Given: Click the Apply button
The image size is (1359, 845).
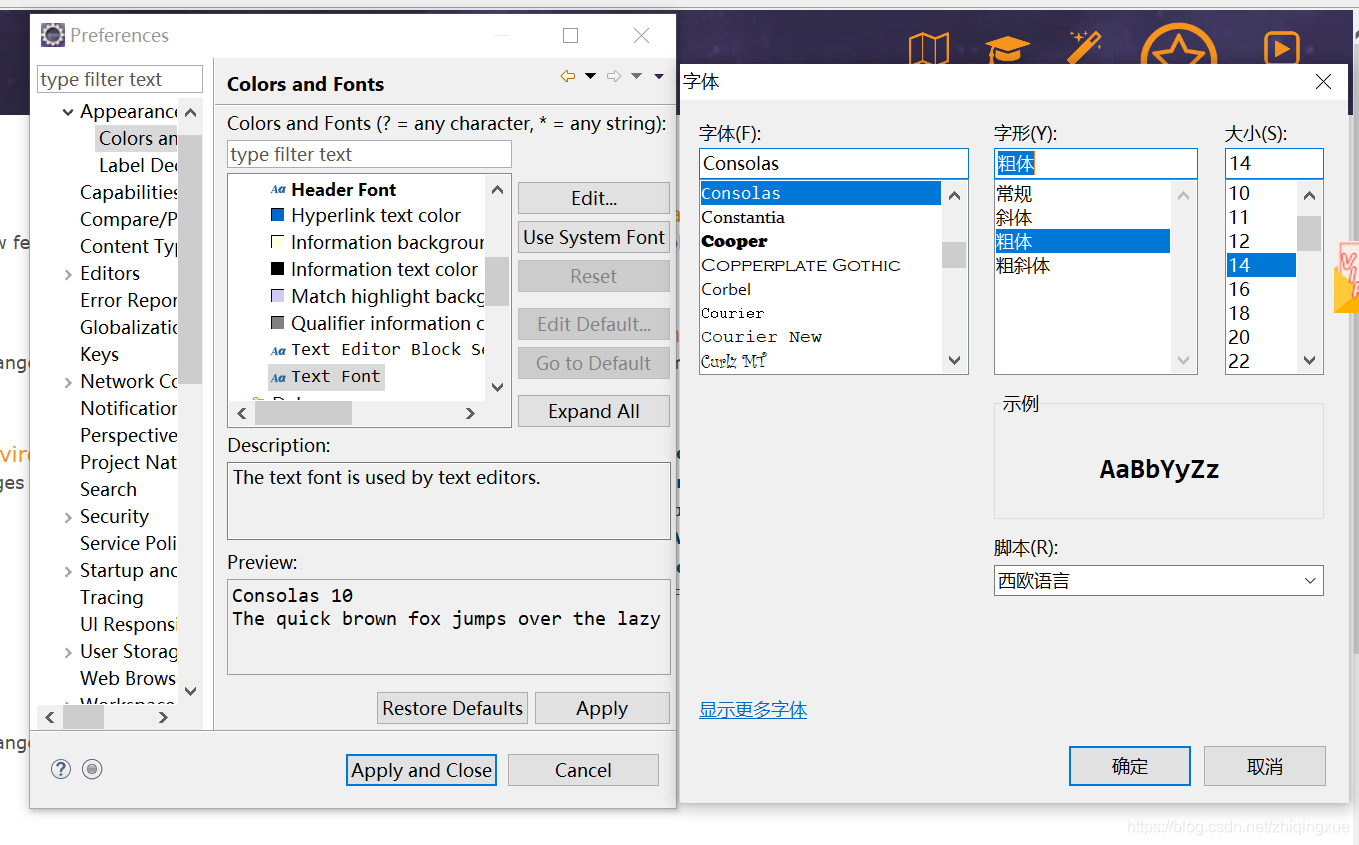Looking at the screenshot, I should pos(602,708).
